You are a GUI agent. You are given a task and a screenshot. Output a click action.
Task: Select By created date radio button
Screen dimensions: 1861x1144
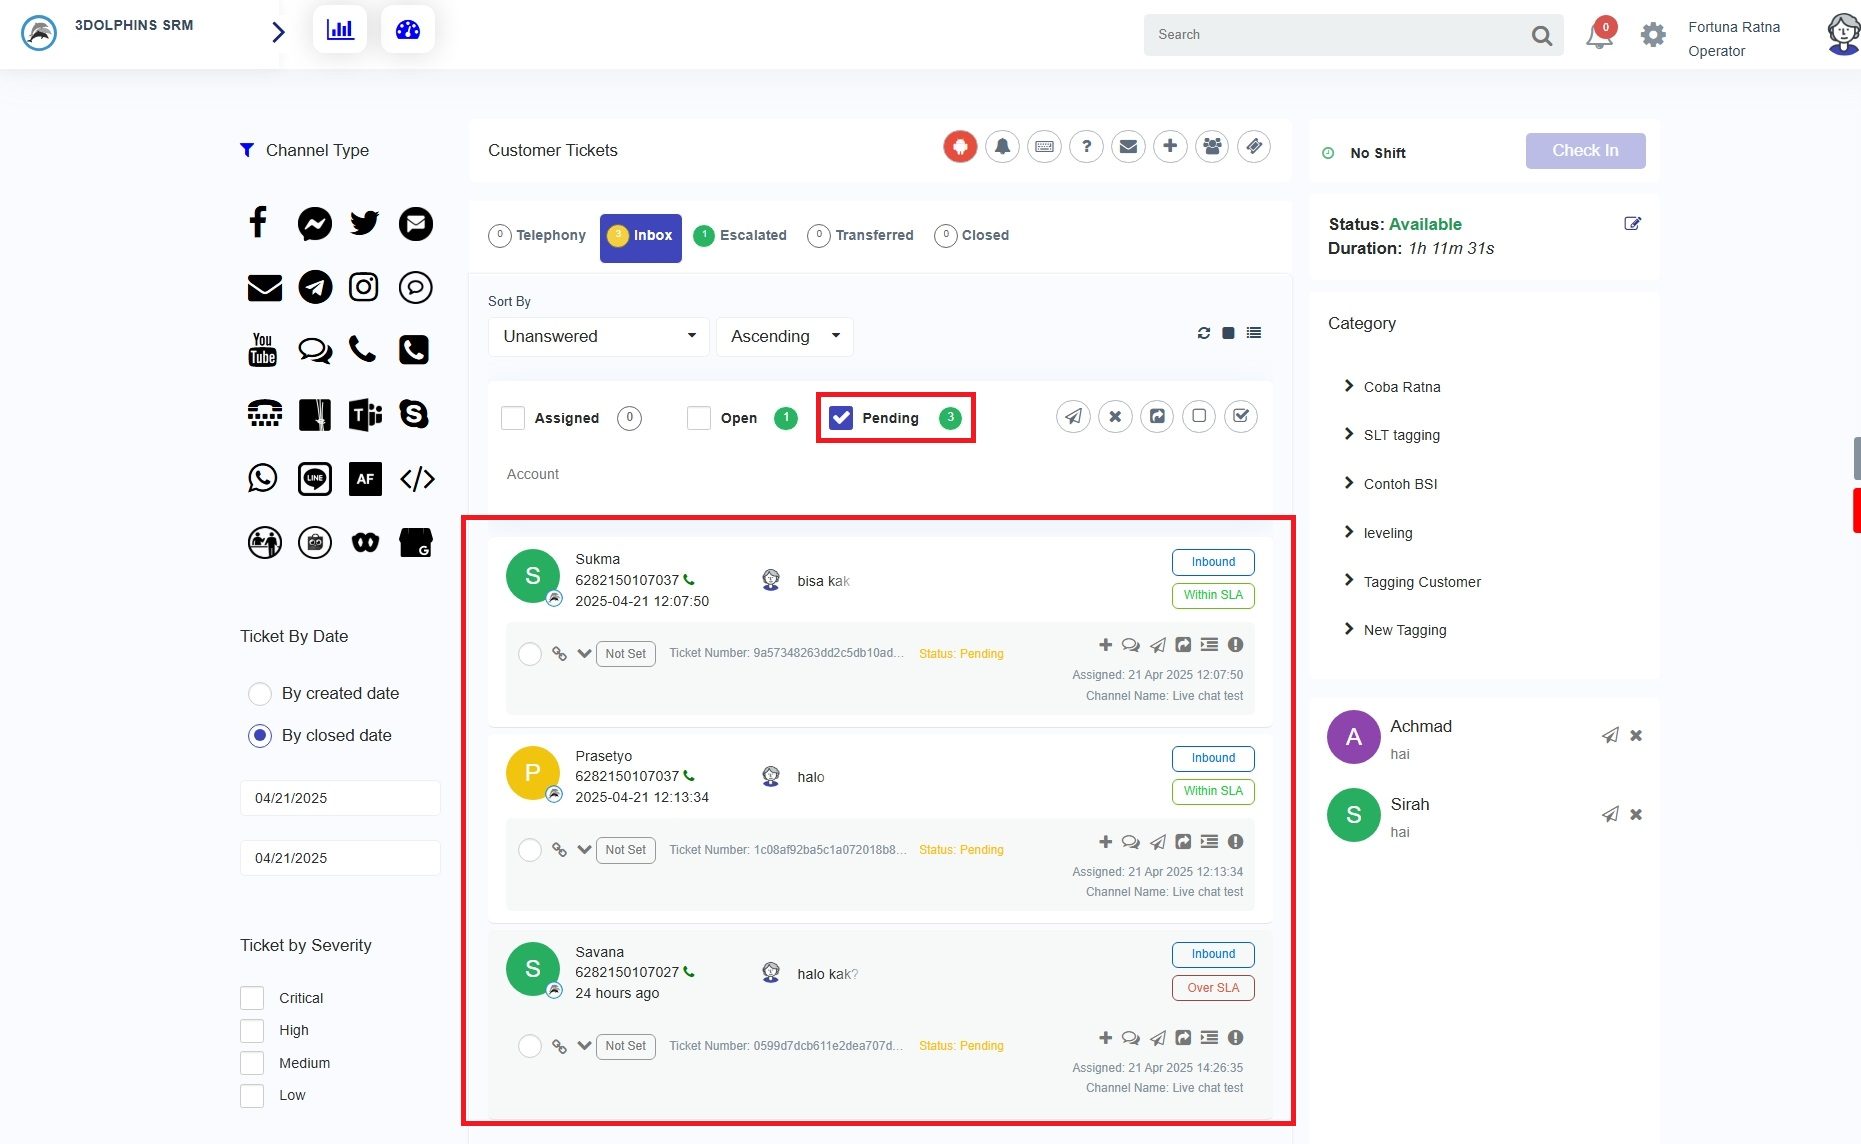coord(260,694)
